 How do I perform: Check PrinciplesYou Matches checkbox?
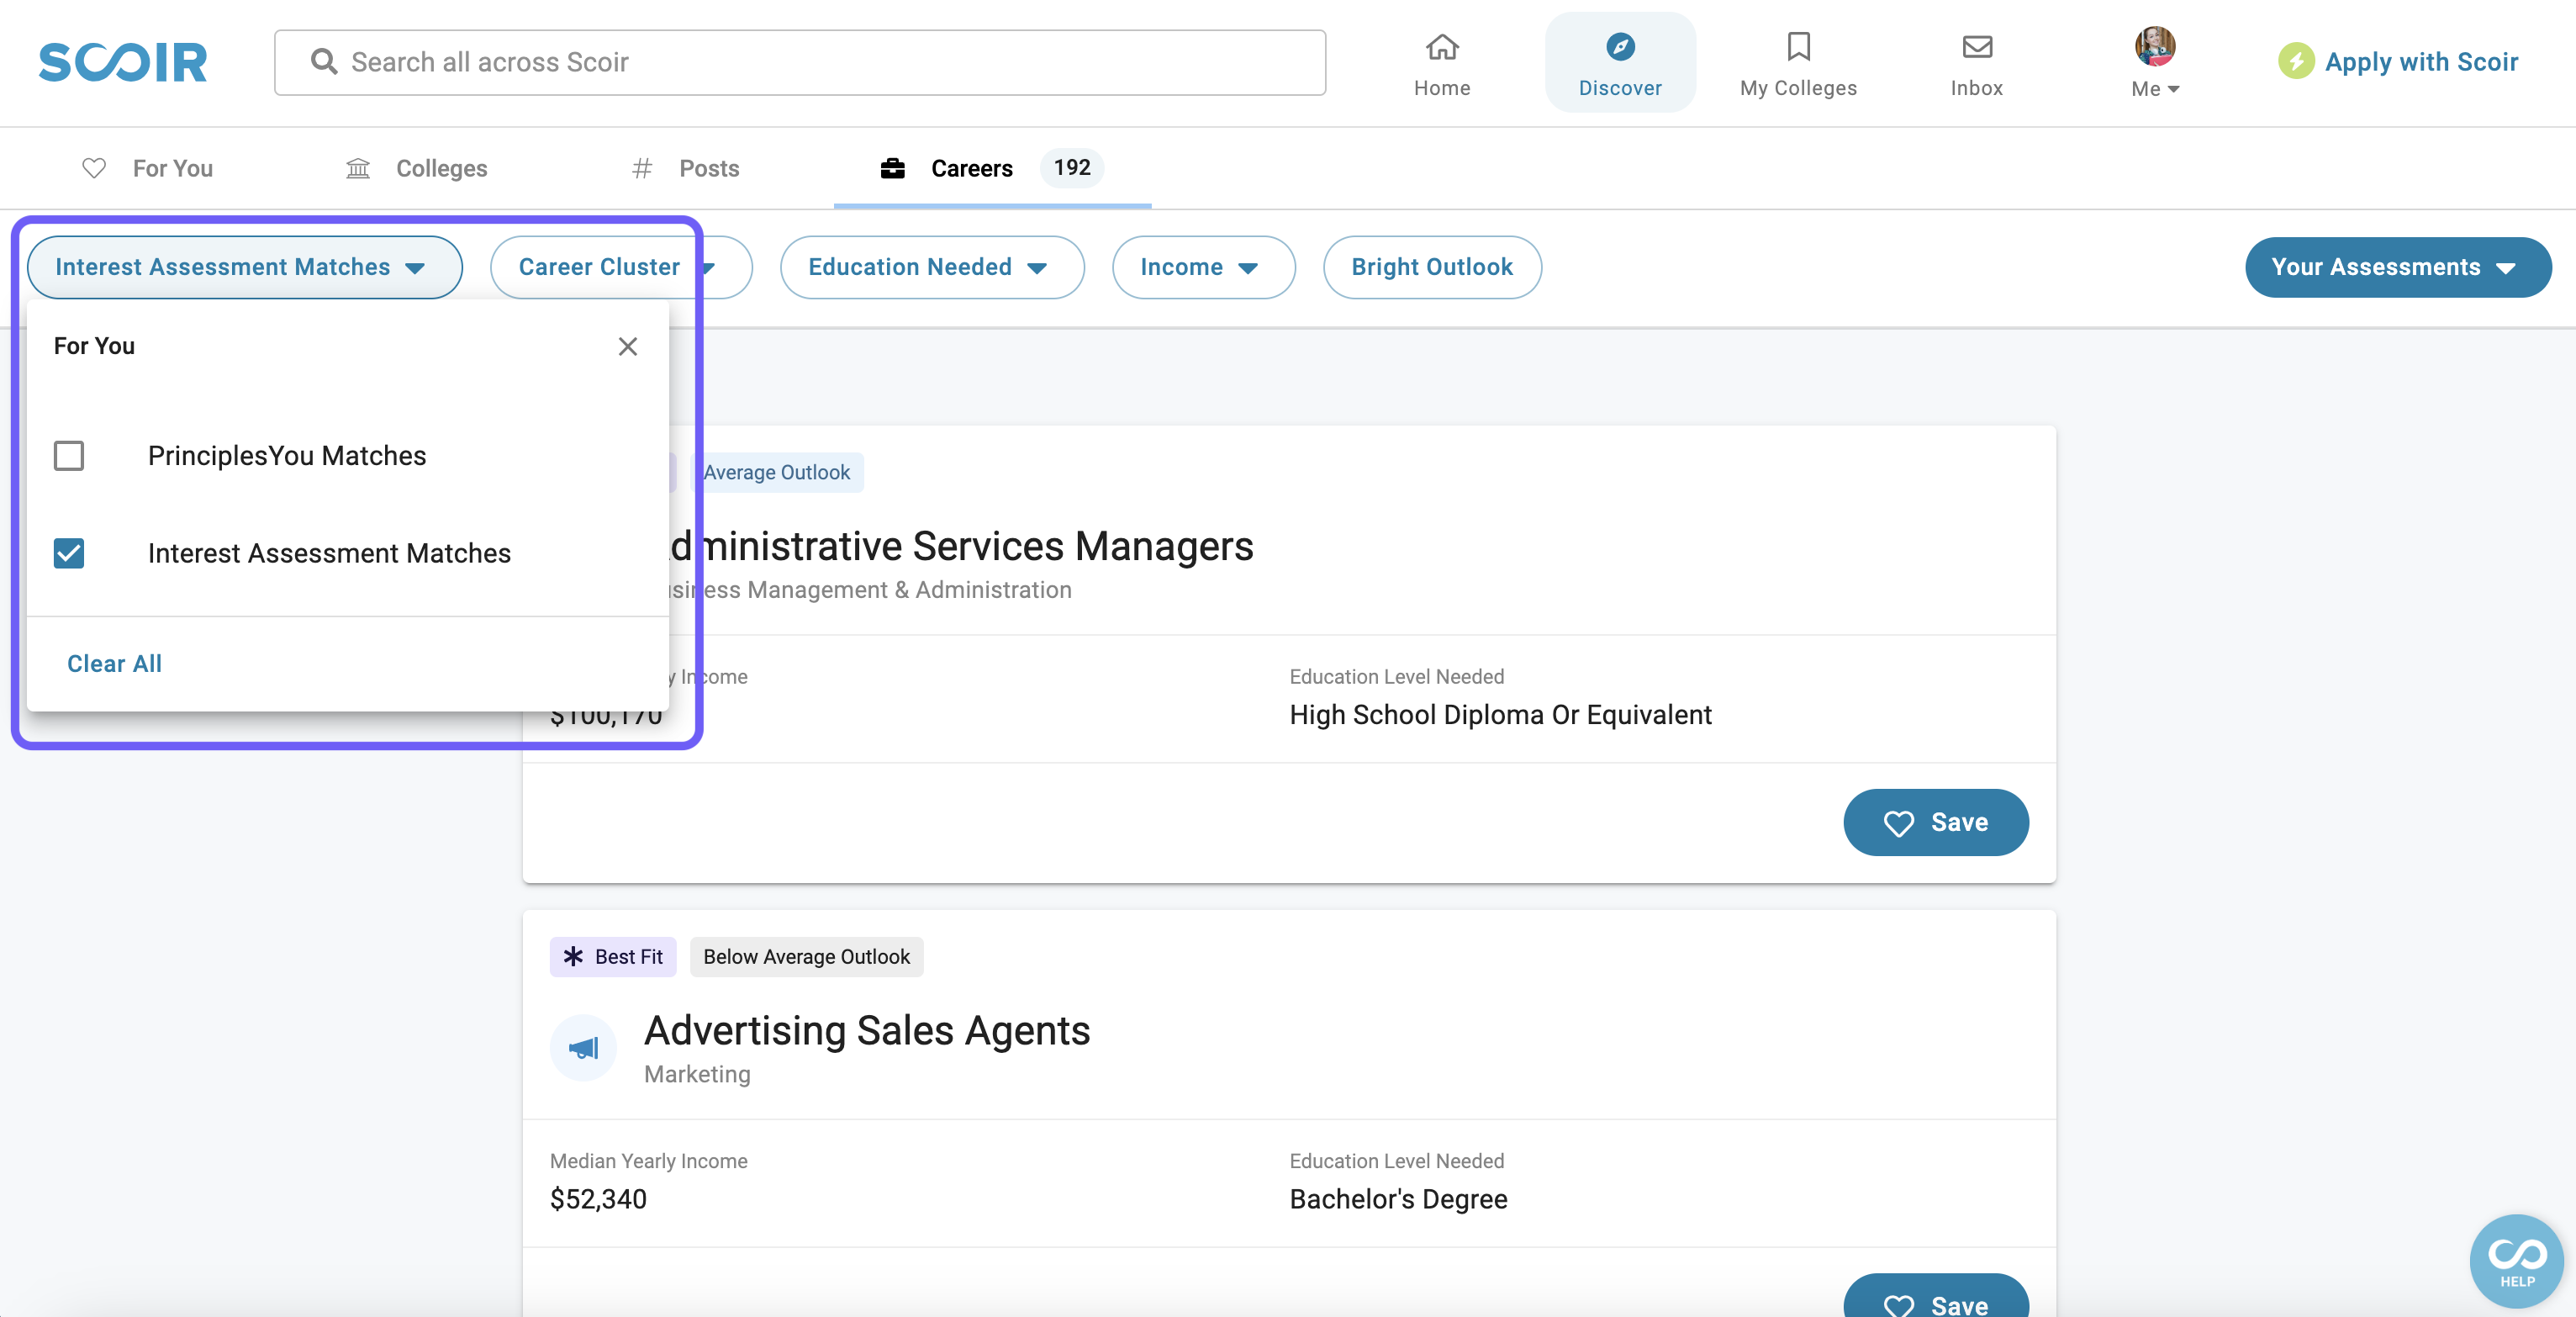69,456
